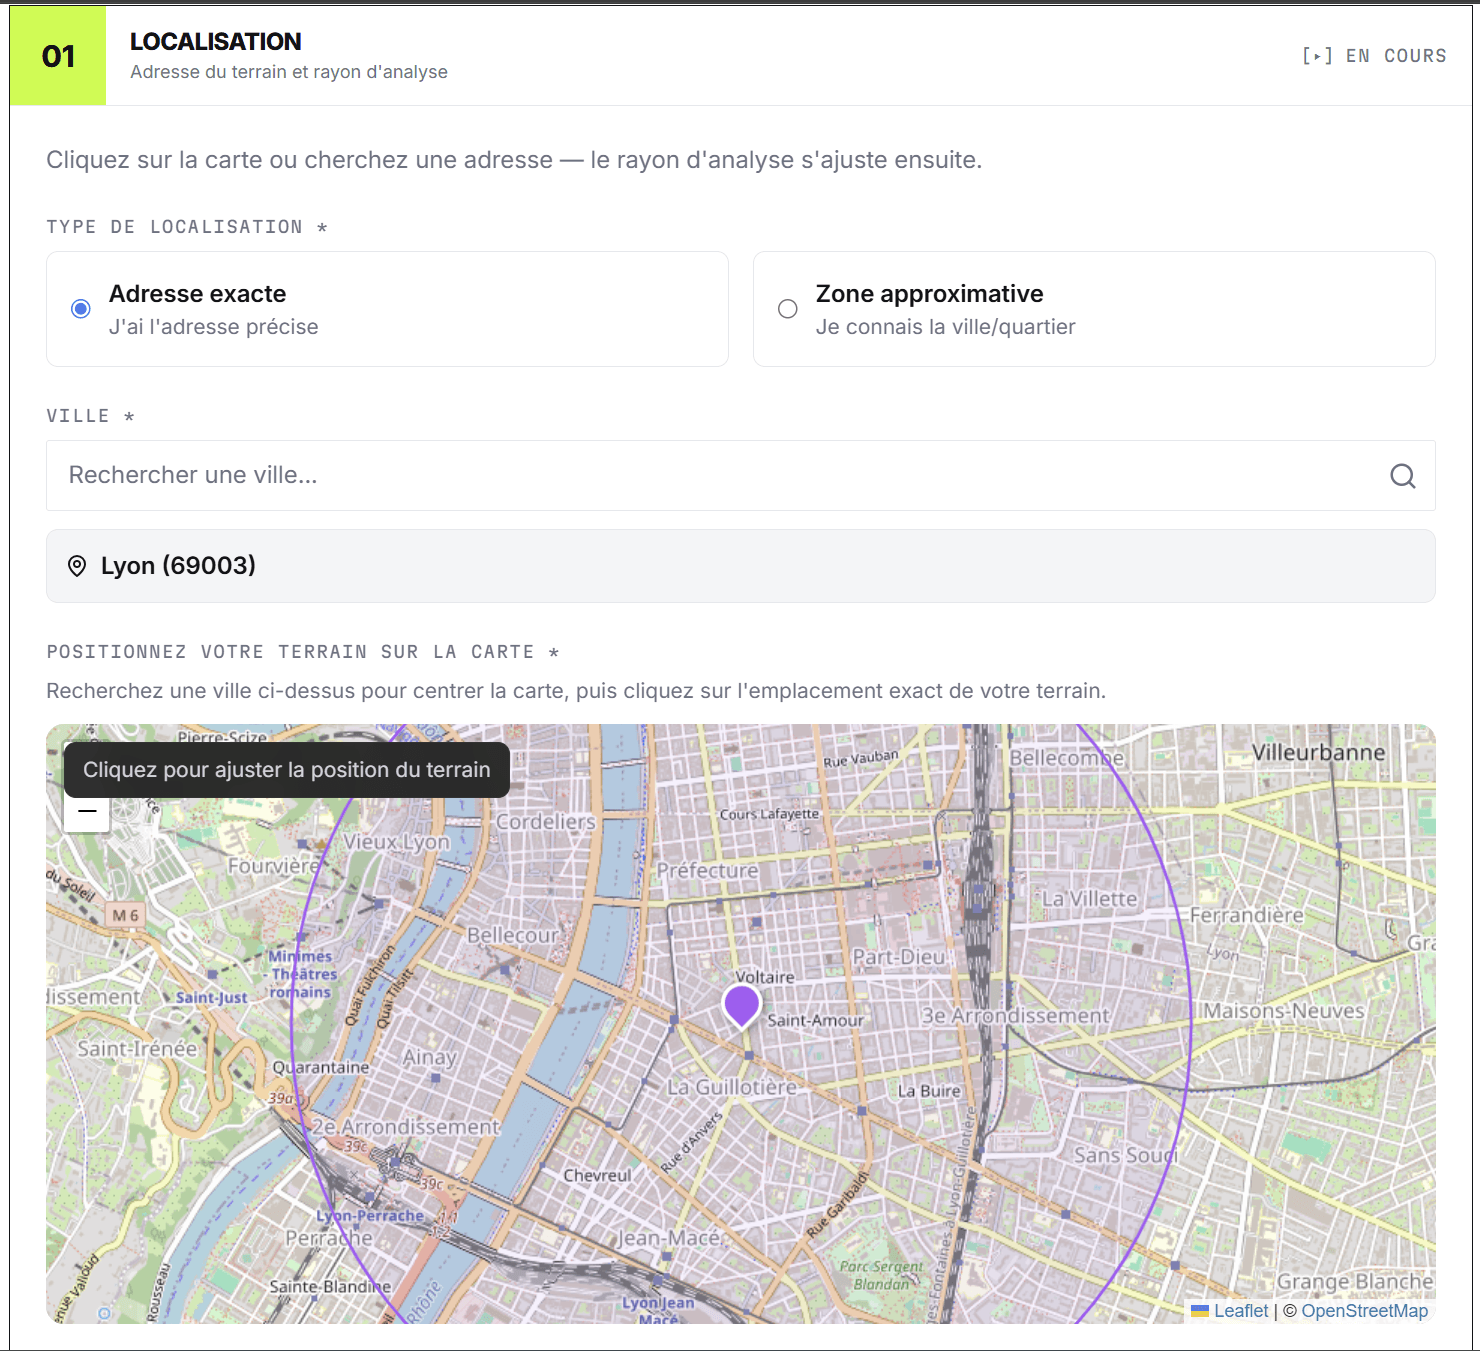This screenshot has width=1480, height=1351.
Task: Click the Ferrandière label on the map
Action: 1246,915
